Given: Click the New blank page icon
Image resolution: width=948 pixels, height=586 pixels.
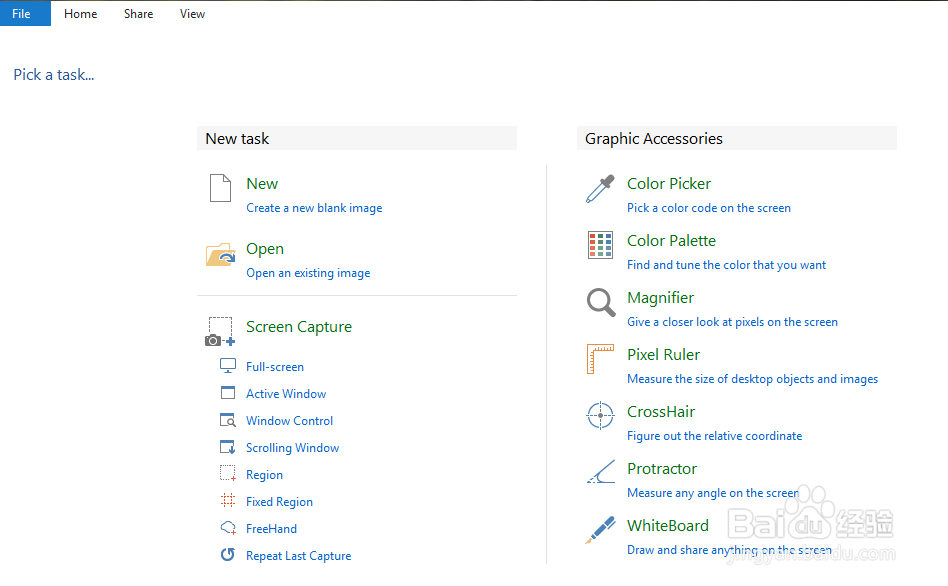Looking at the screenshot, I should click(x=220, y=188).
